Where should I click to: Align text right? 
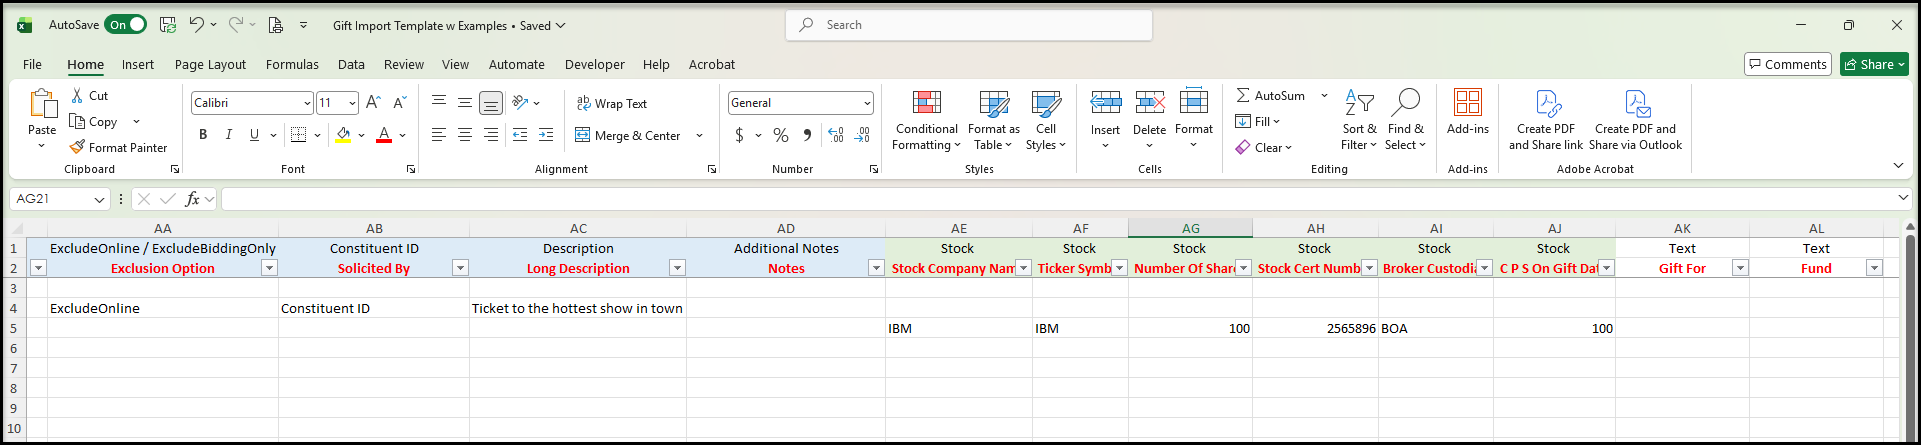(x=491, y=135)
